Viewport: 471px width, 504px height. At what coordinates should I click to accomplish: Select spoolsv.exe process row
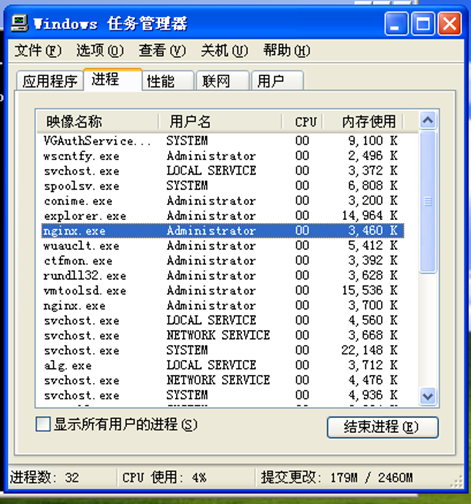[223, 186]
